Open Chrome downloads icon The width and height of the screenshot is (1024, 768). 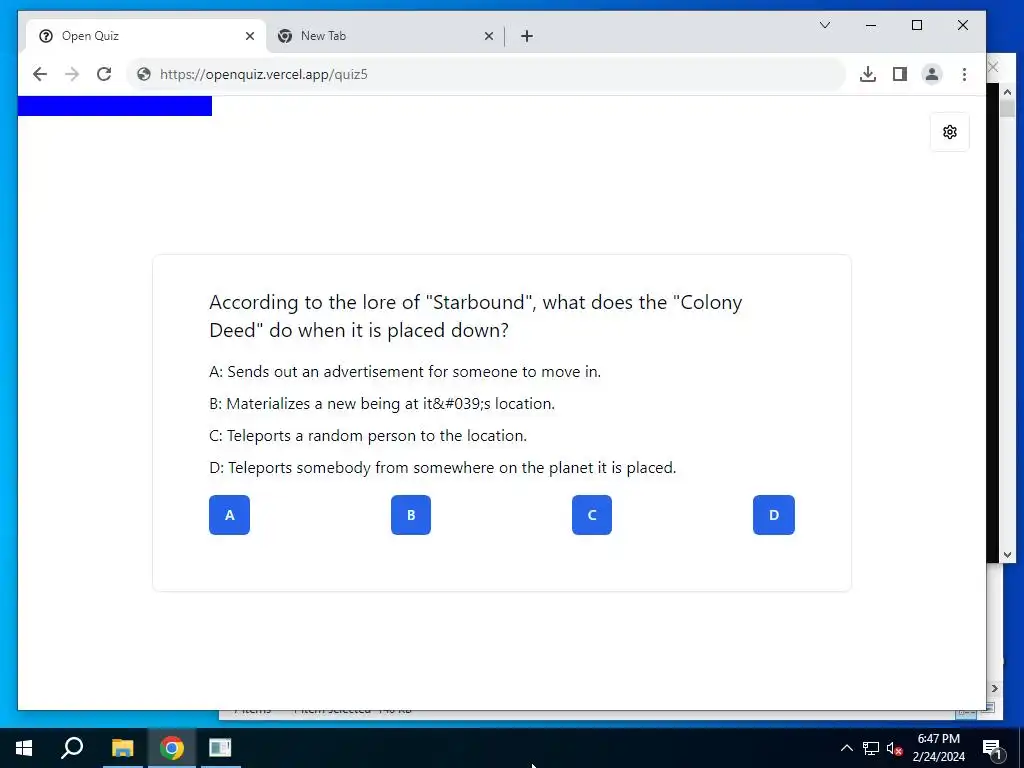867,74
